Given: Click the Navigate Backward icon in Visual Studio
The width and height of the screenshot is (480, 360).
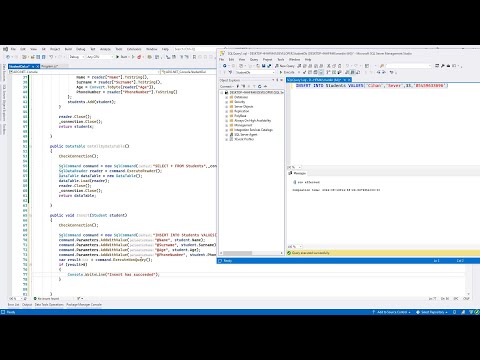Looking at the screenshot, I should pyautogui.click(x=8, y=57).
